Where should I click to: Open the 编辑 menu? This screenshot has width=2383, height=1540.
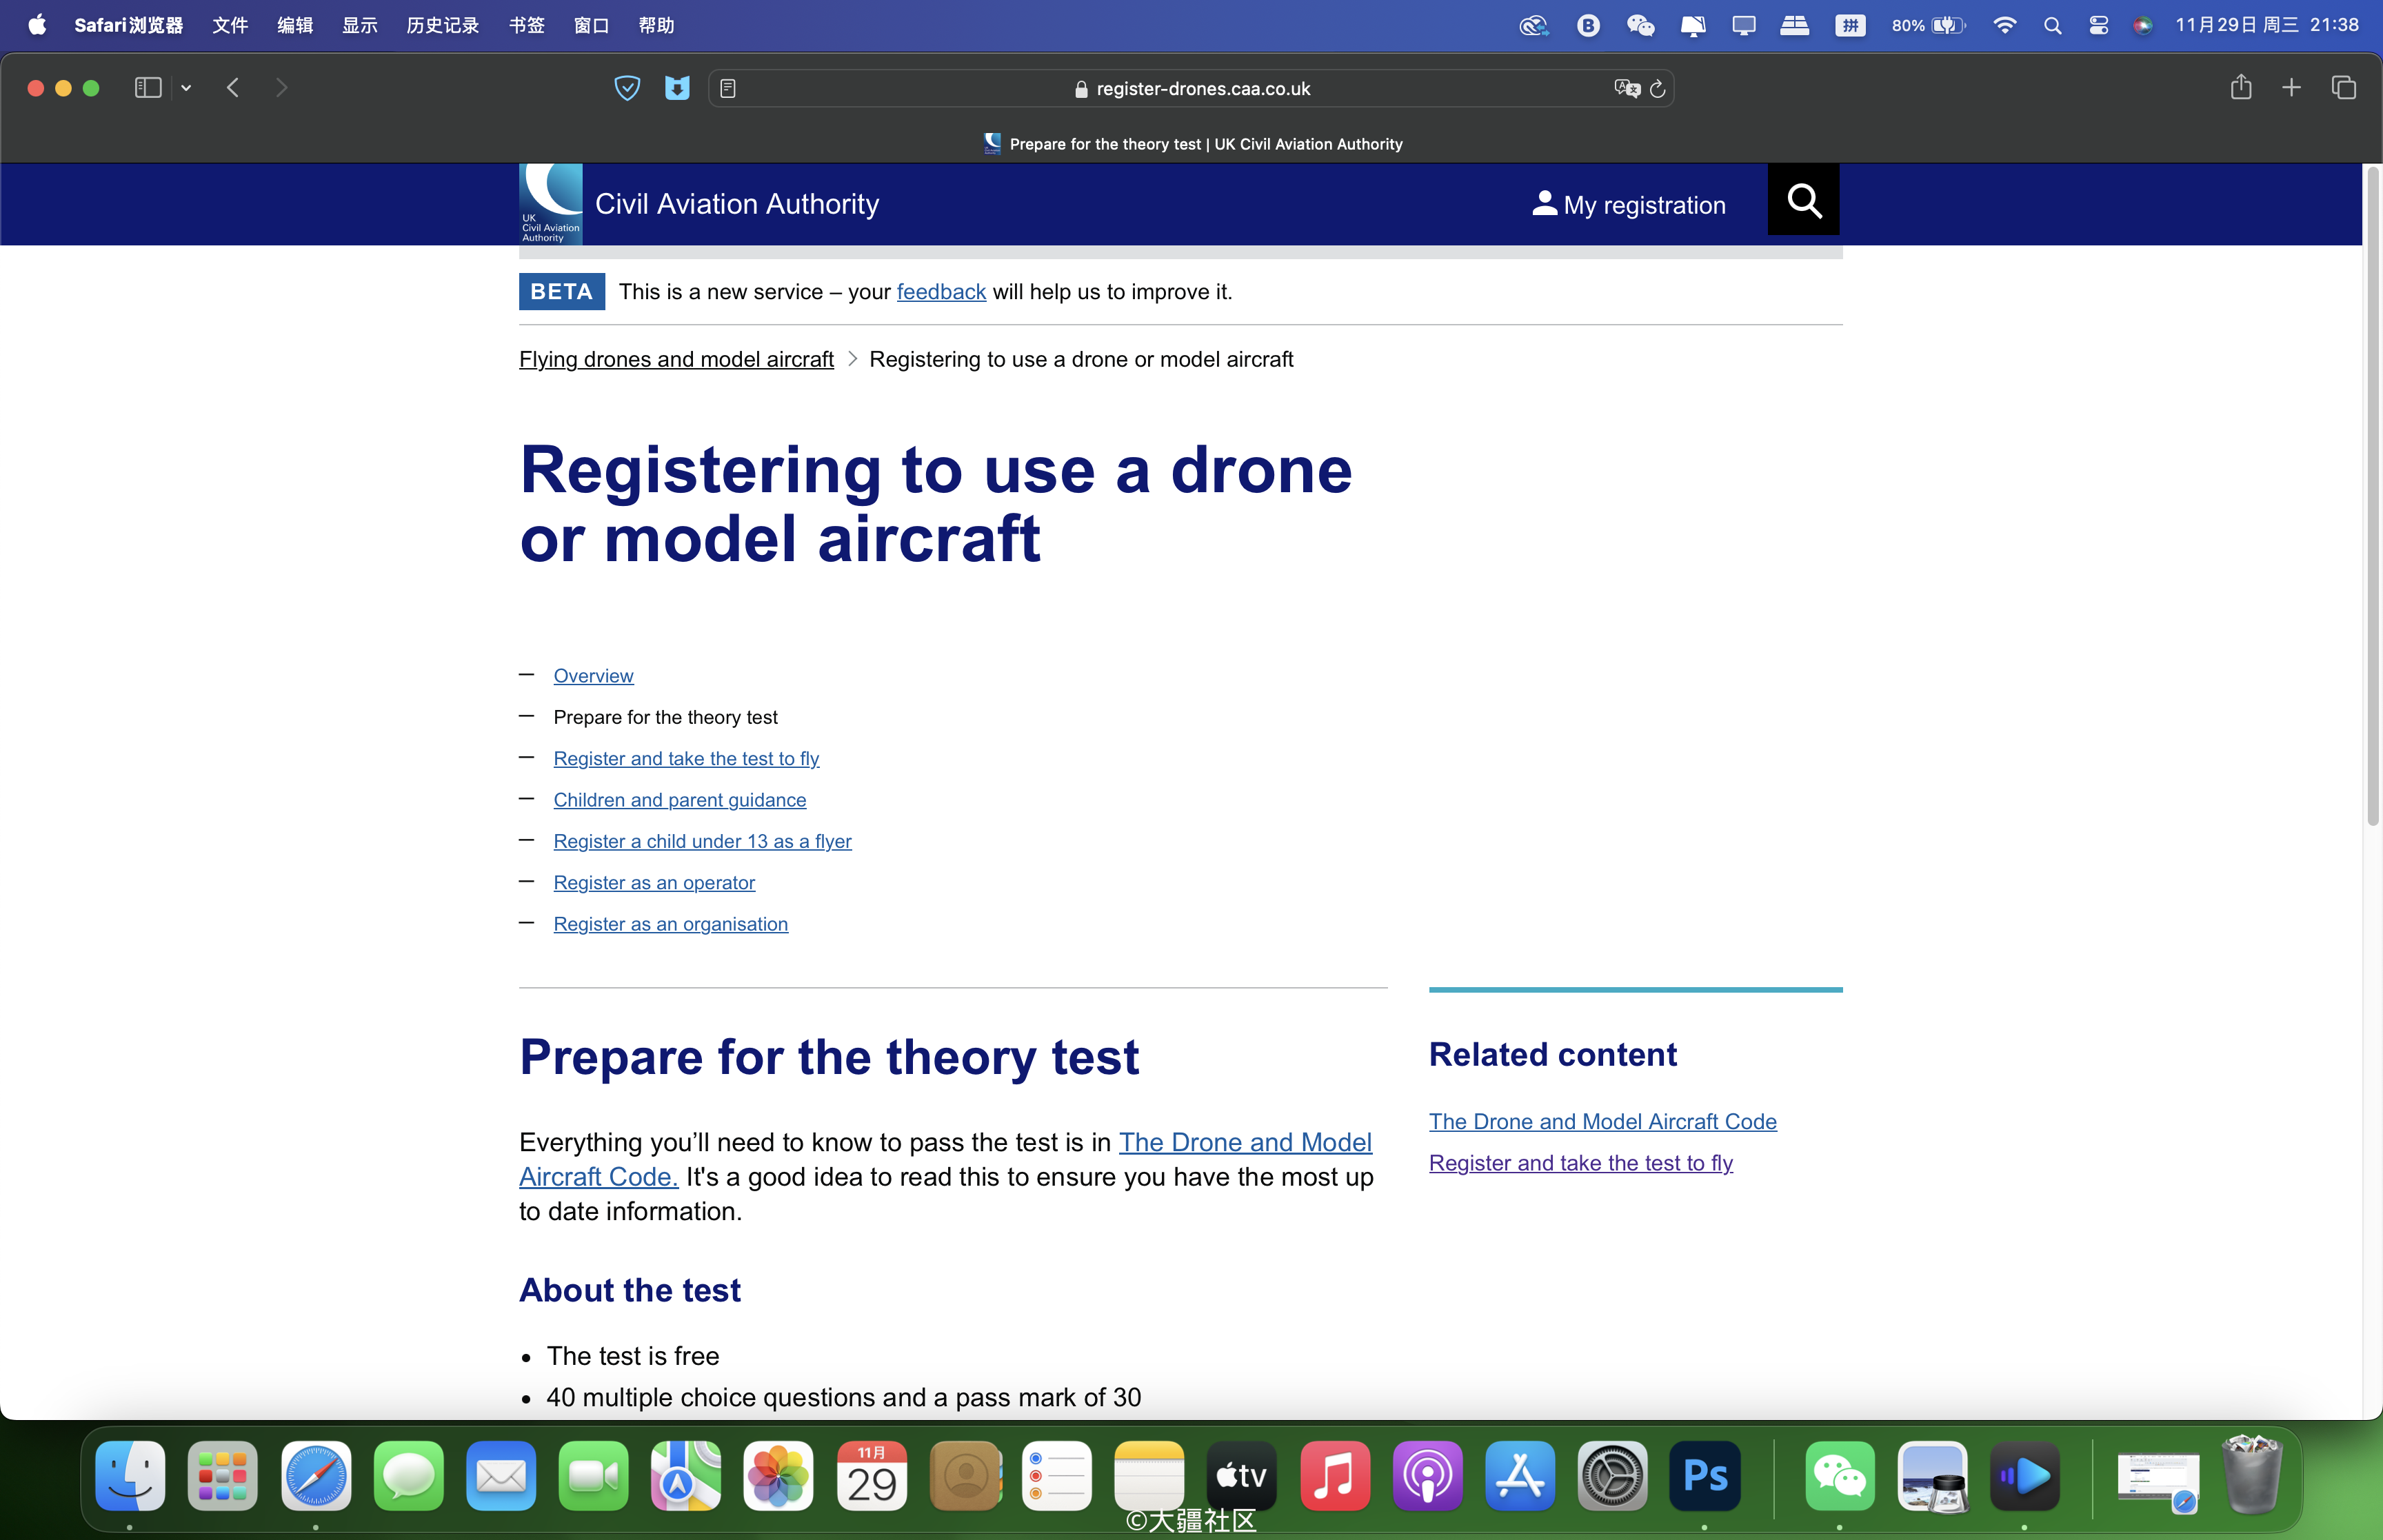pos(294,25)
